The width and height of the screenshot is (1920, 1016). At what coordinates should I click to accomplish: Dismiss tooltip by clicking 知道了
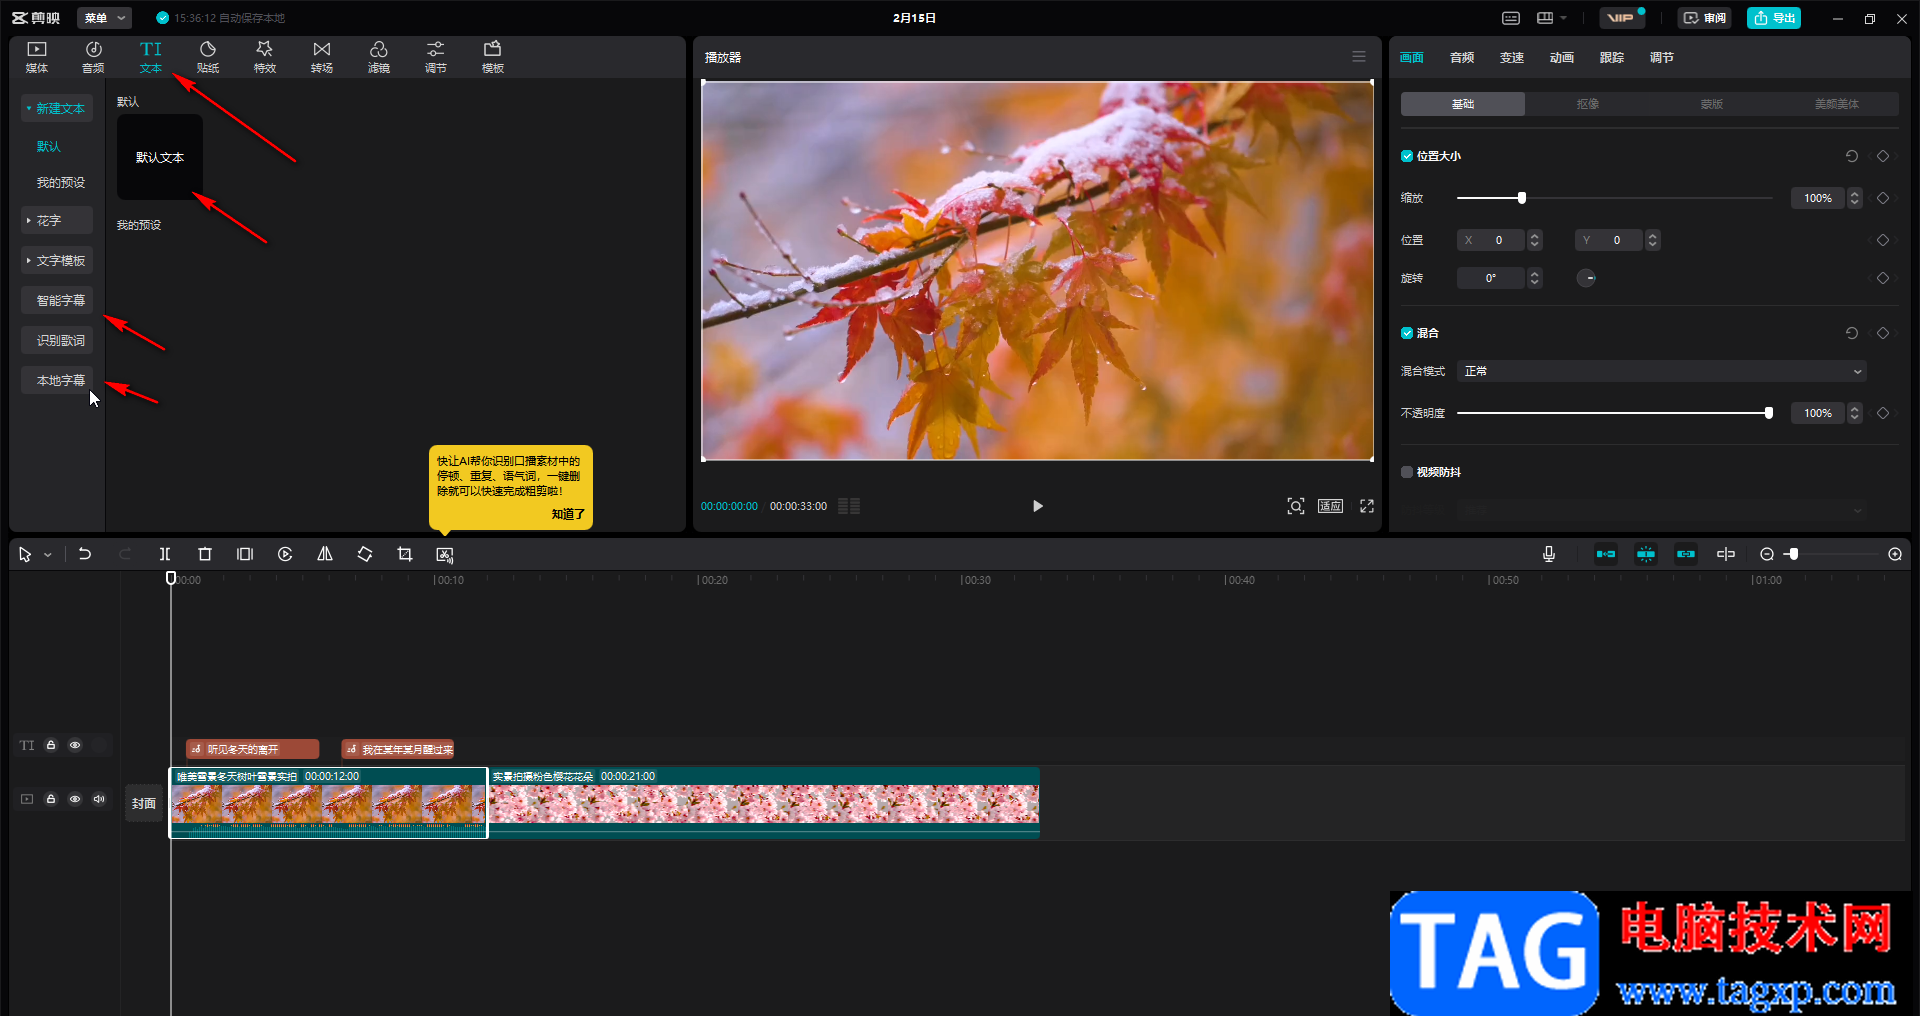click(568, 514)
